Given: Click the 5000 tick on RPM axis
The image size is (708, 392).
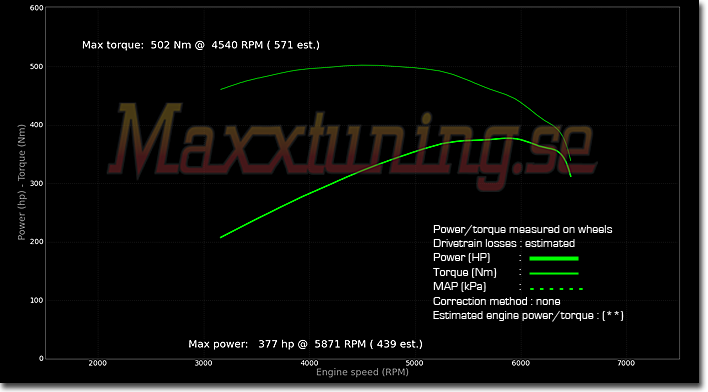Looking at the screenshot, I should point(415,363).
